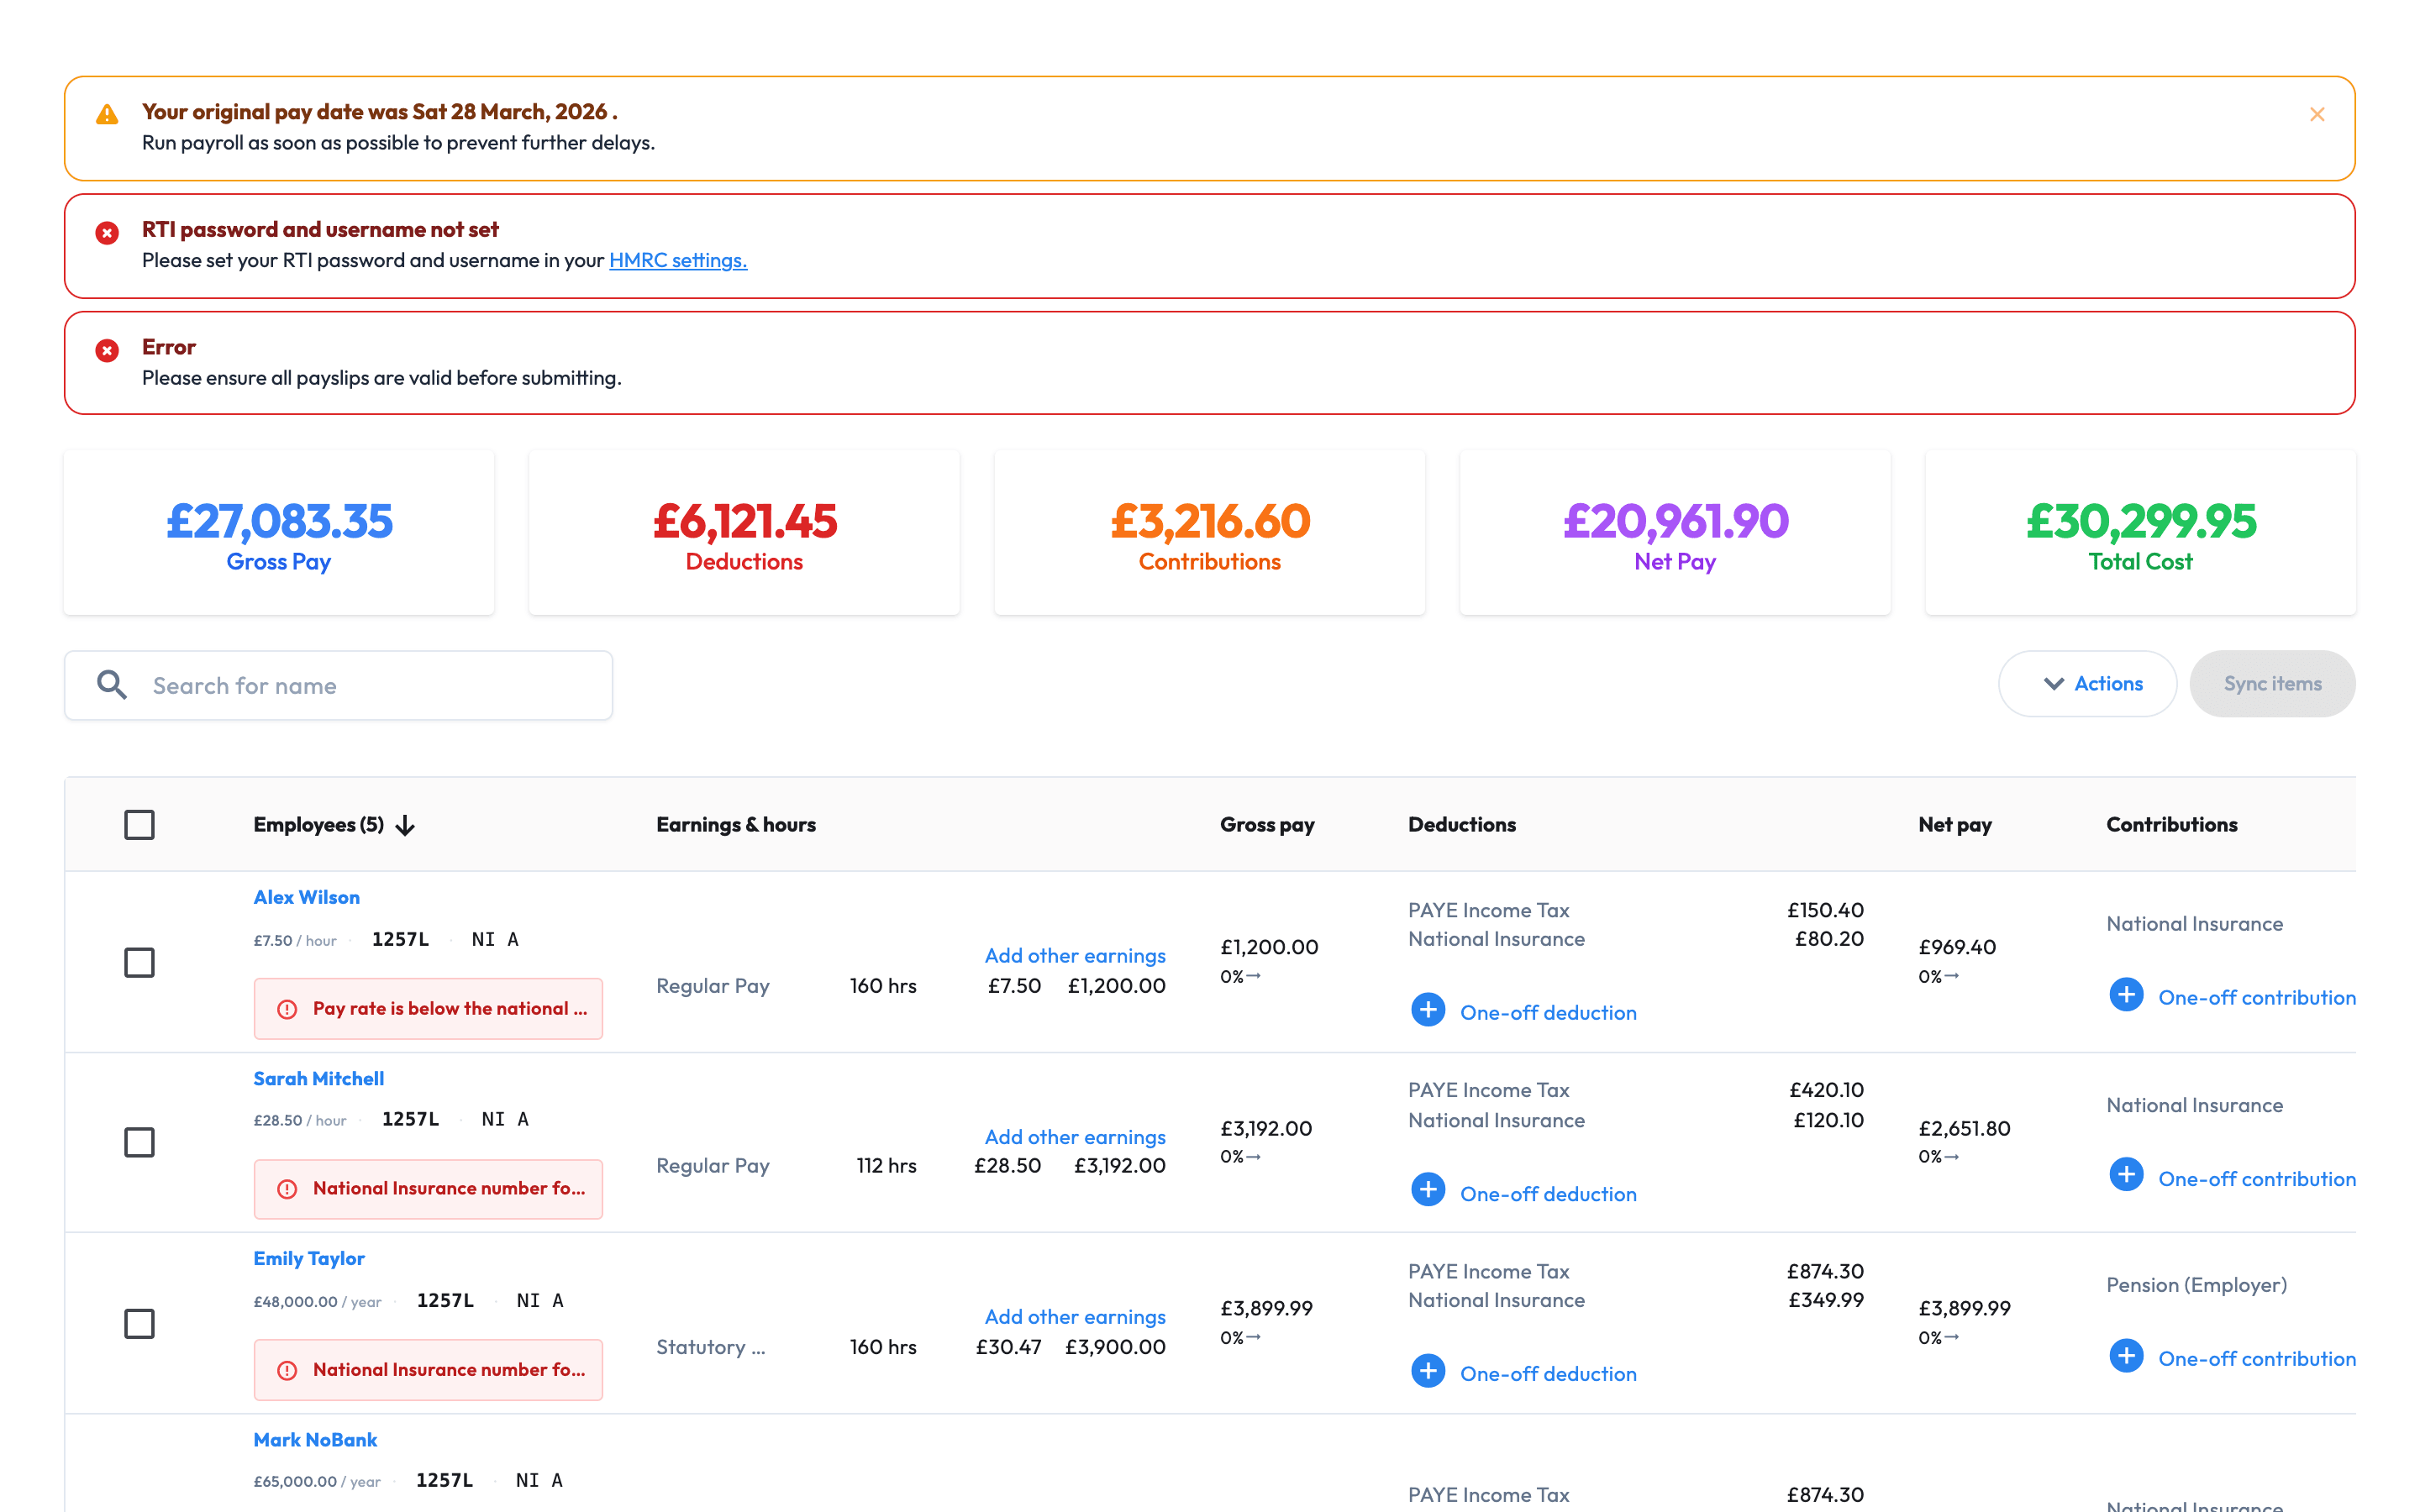Click the Contributions column header

click(x=2171, y=824)
